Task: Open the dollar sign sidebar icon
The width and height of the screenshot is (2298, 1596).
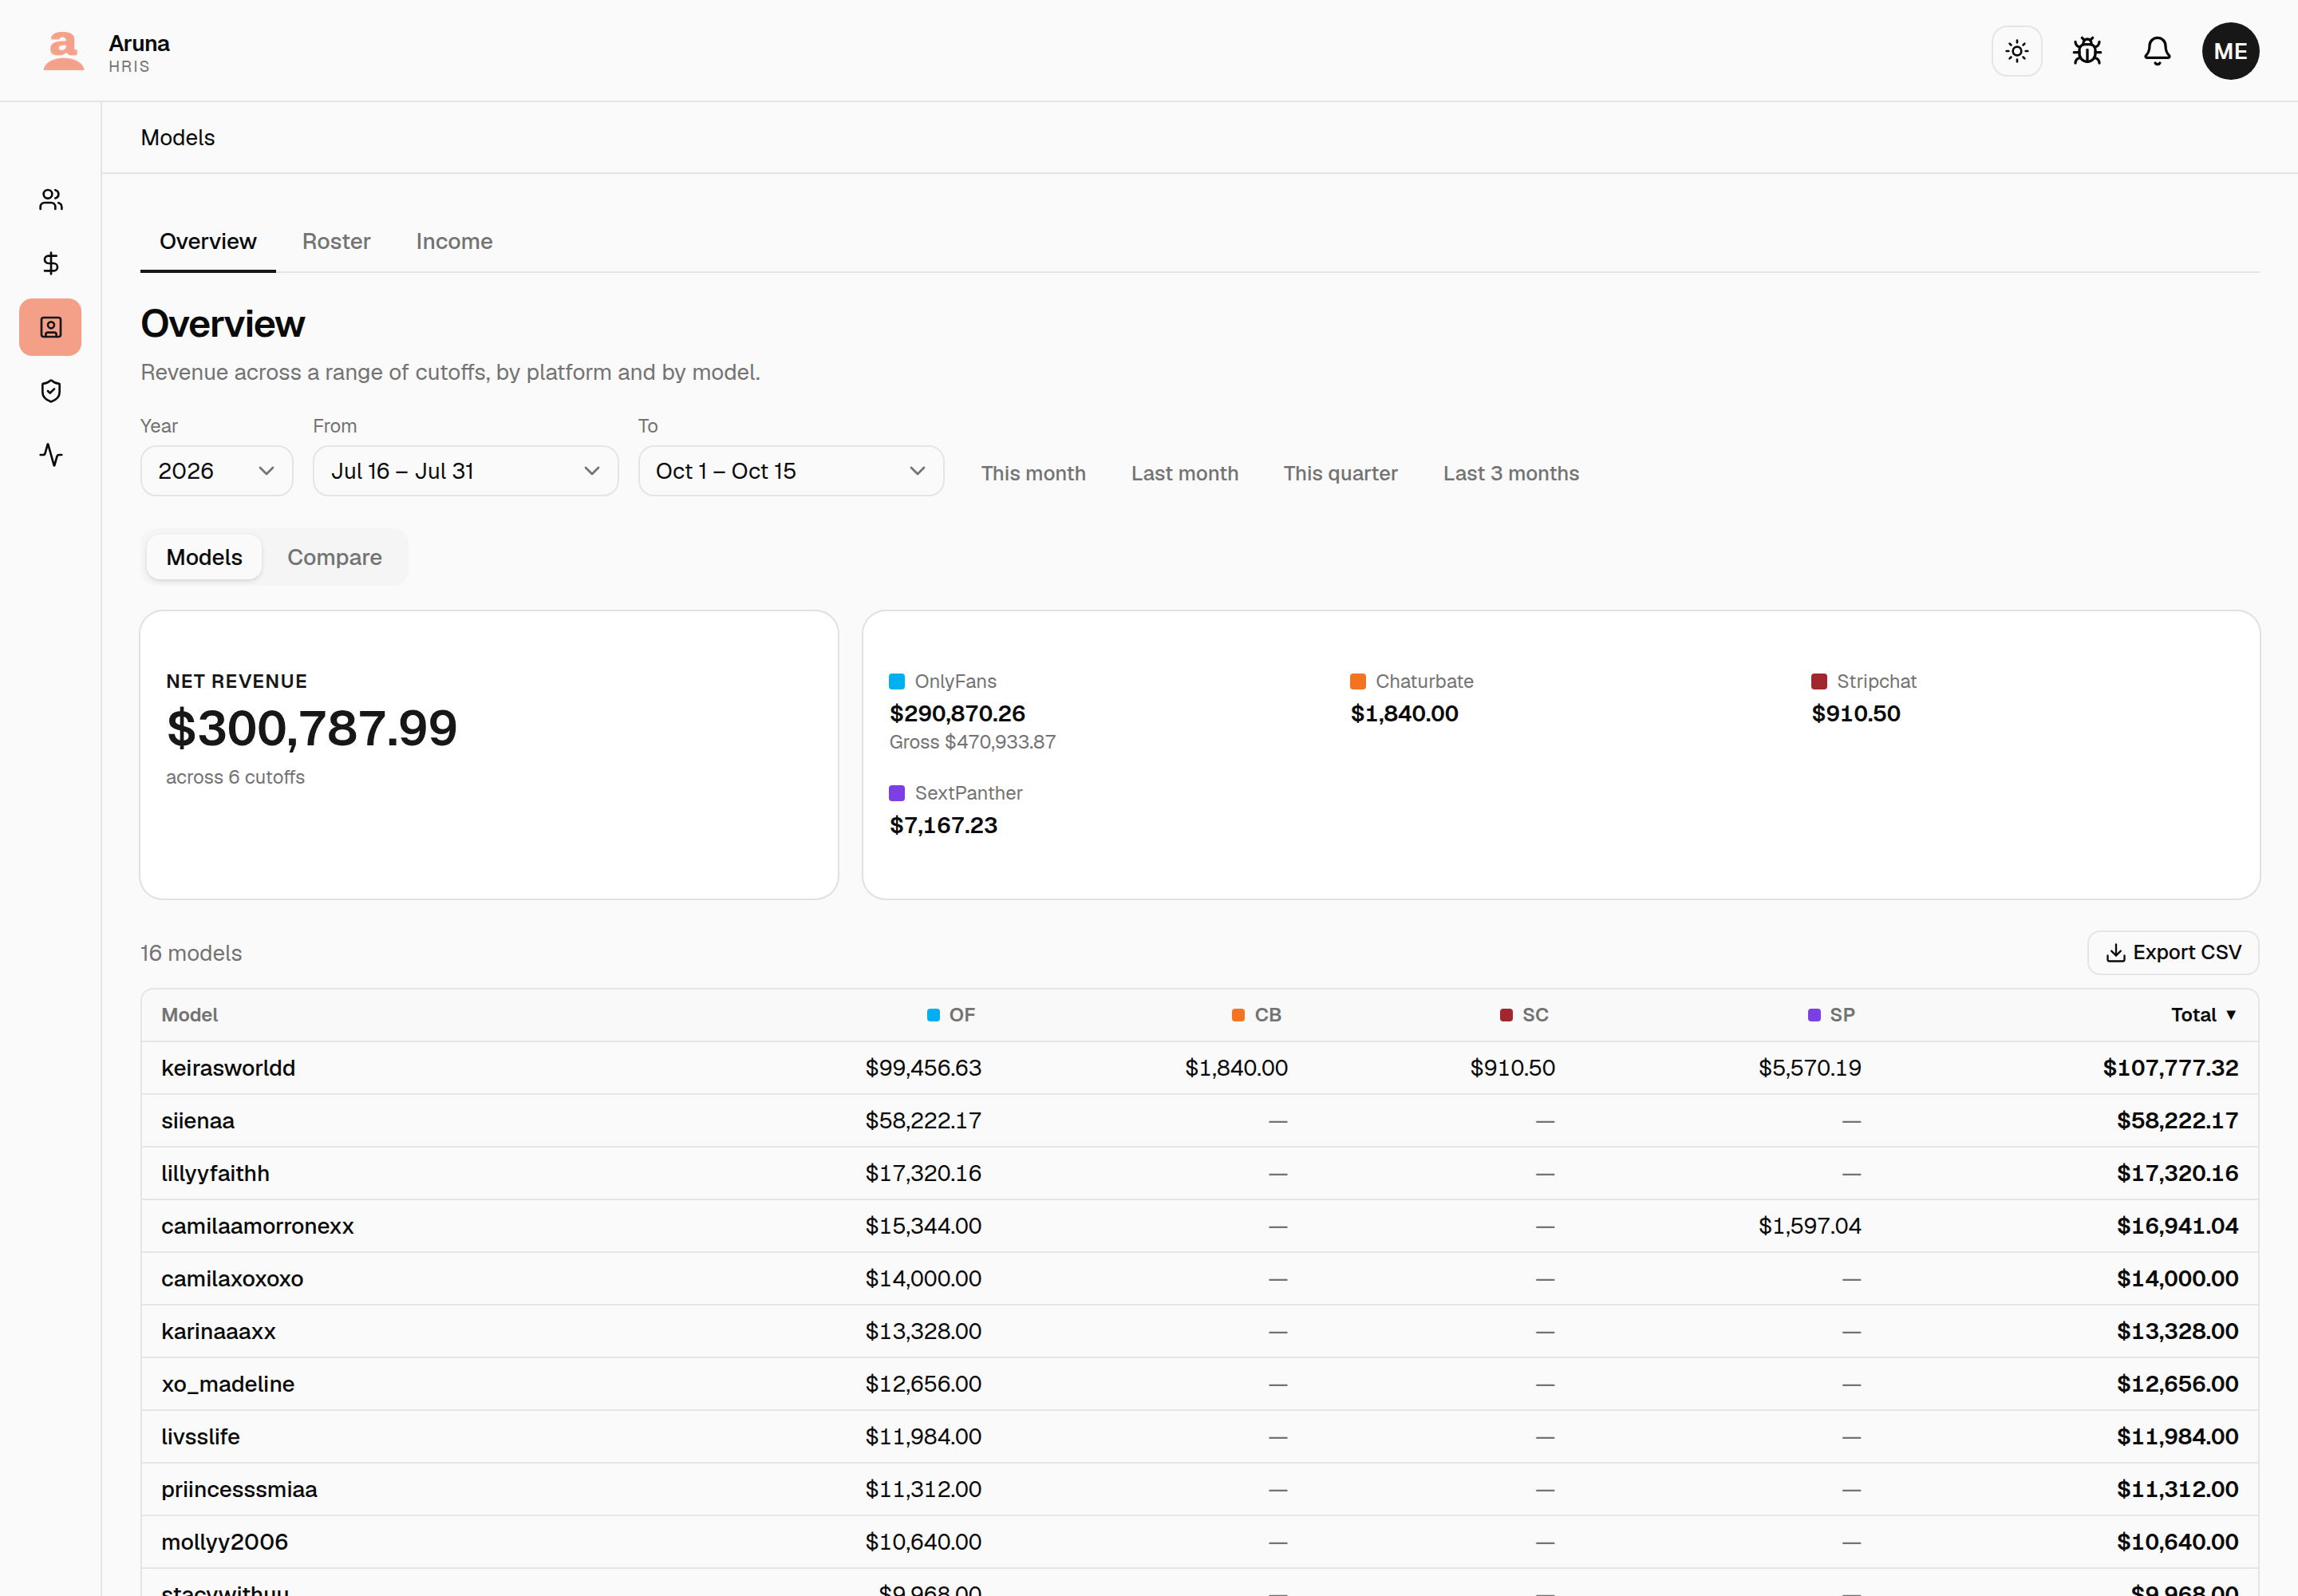Action: [x=51, y=263]
